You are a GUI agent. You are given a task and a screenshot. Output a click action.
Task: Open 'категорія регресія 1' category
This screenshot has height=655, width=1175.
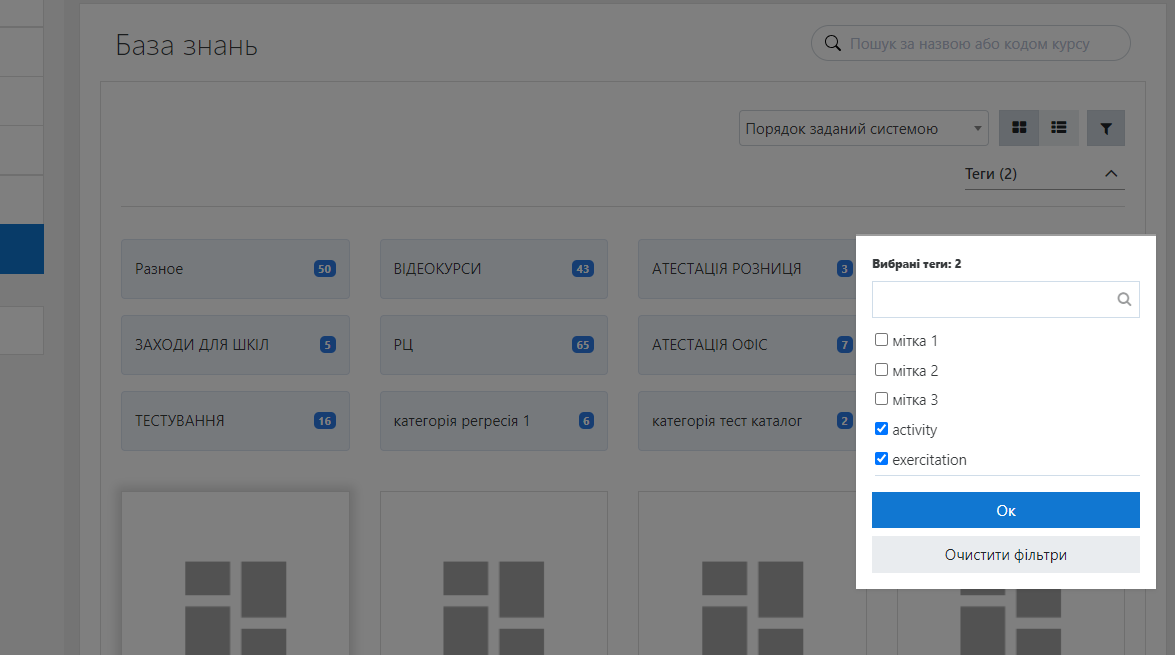[494, 420]
